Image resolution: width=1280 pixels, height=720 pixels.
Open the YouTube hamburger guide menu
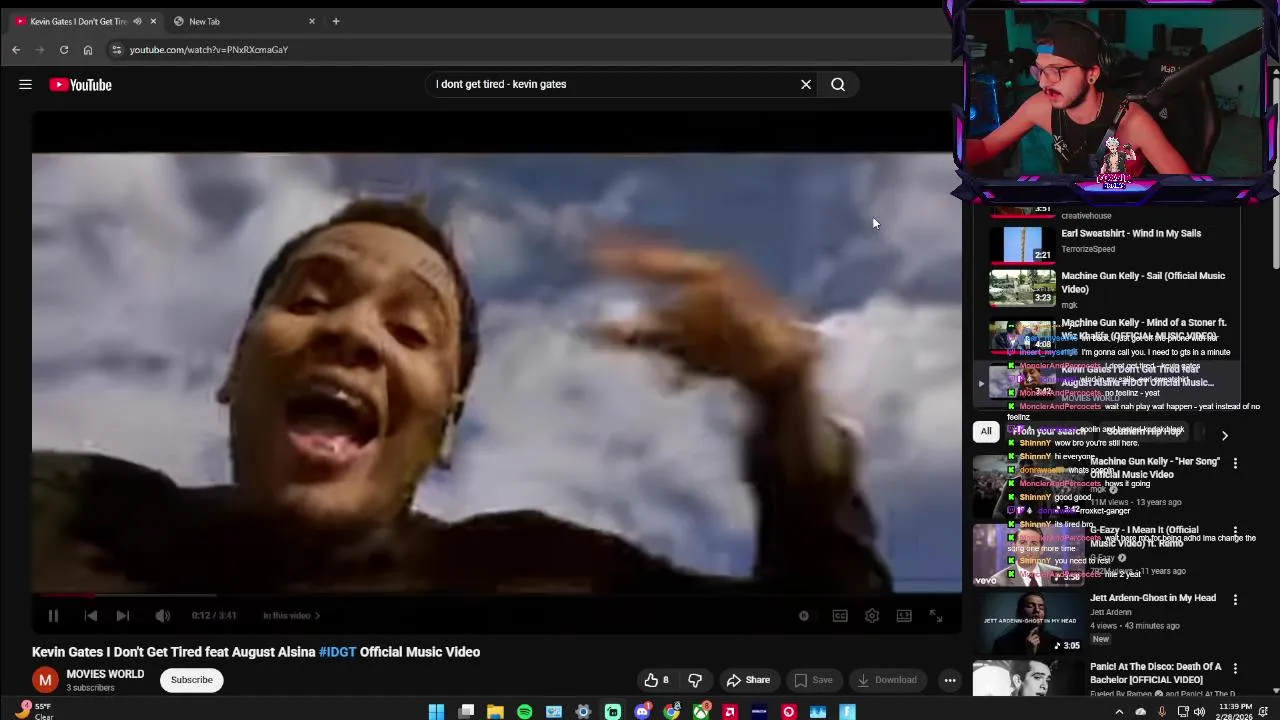tap(25, 85)
